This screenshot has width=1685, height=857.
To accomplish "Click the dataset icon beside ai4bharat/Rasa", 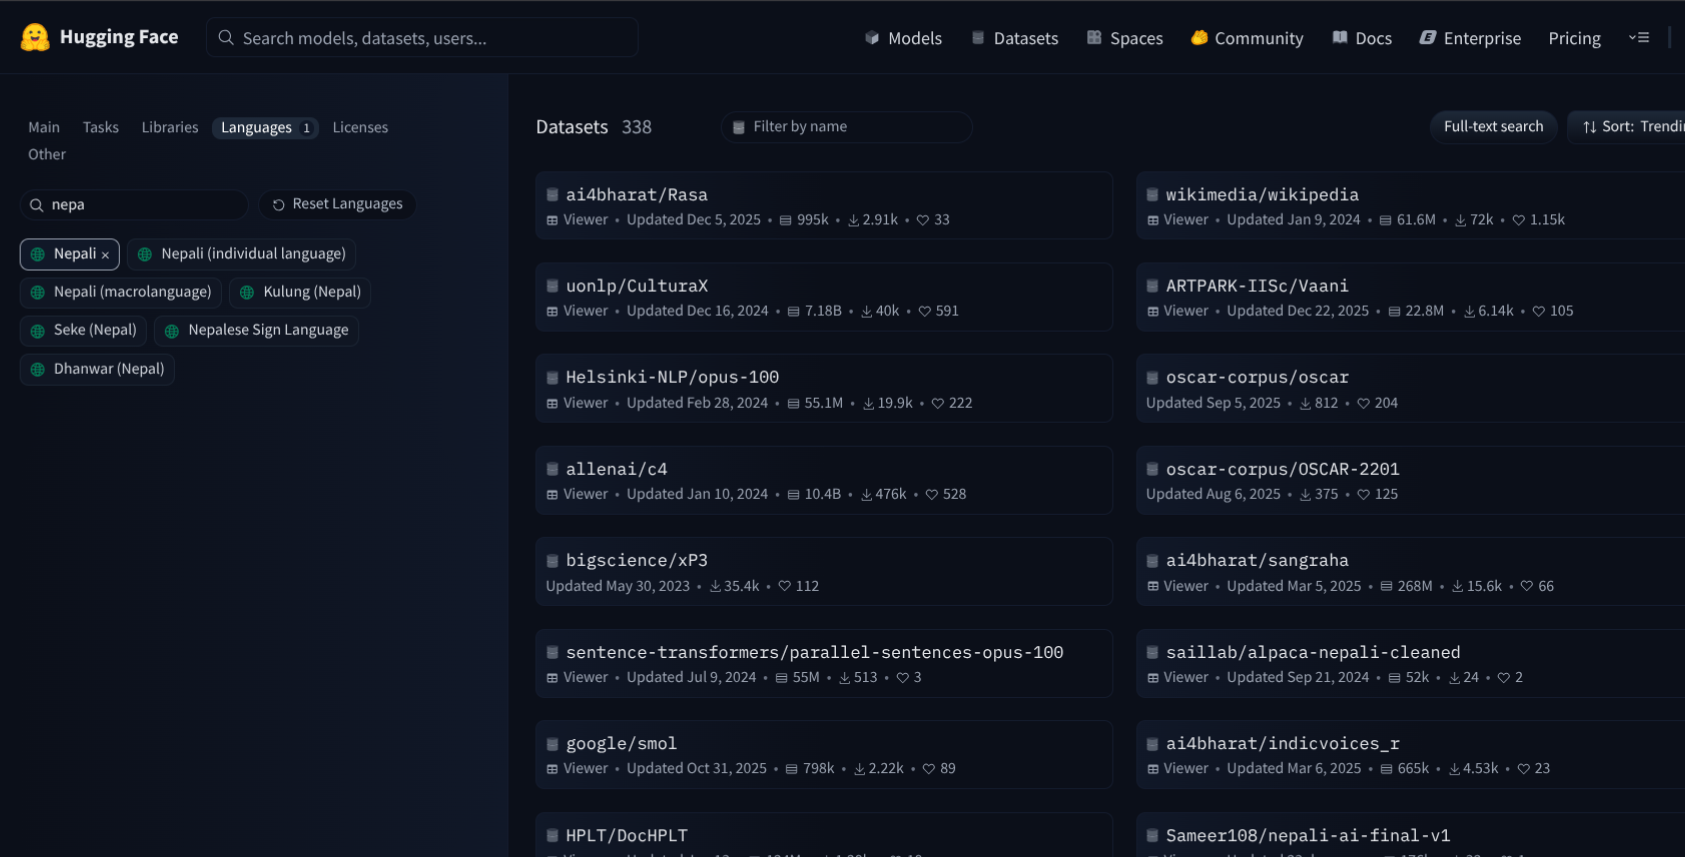I will (x=552, y=195).
